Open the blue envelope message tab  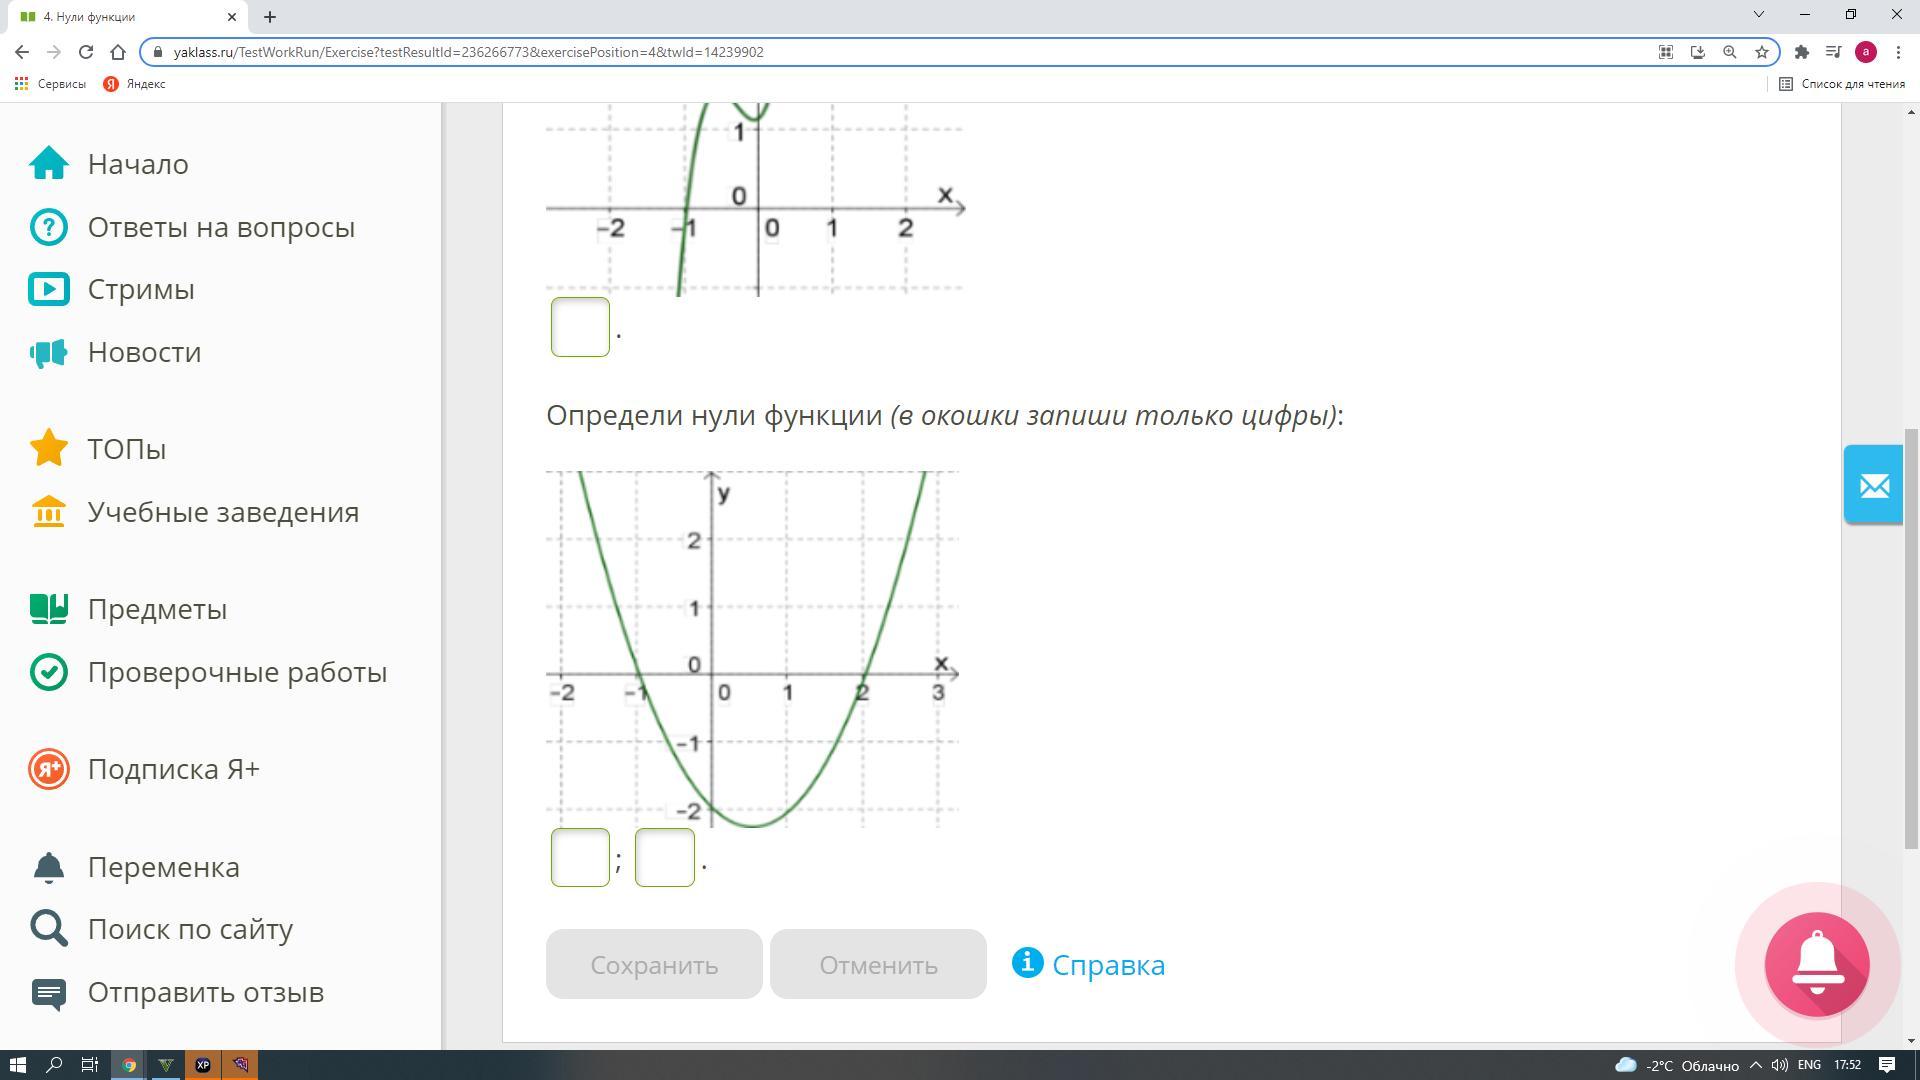(1873, 485)
